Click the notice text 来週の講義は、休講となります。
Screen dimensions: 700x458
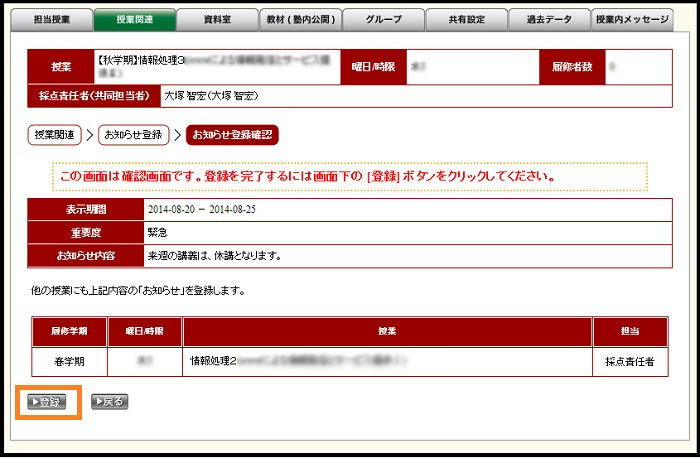(214, 255)
